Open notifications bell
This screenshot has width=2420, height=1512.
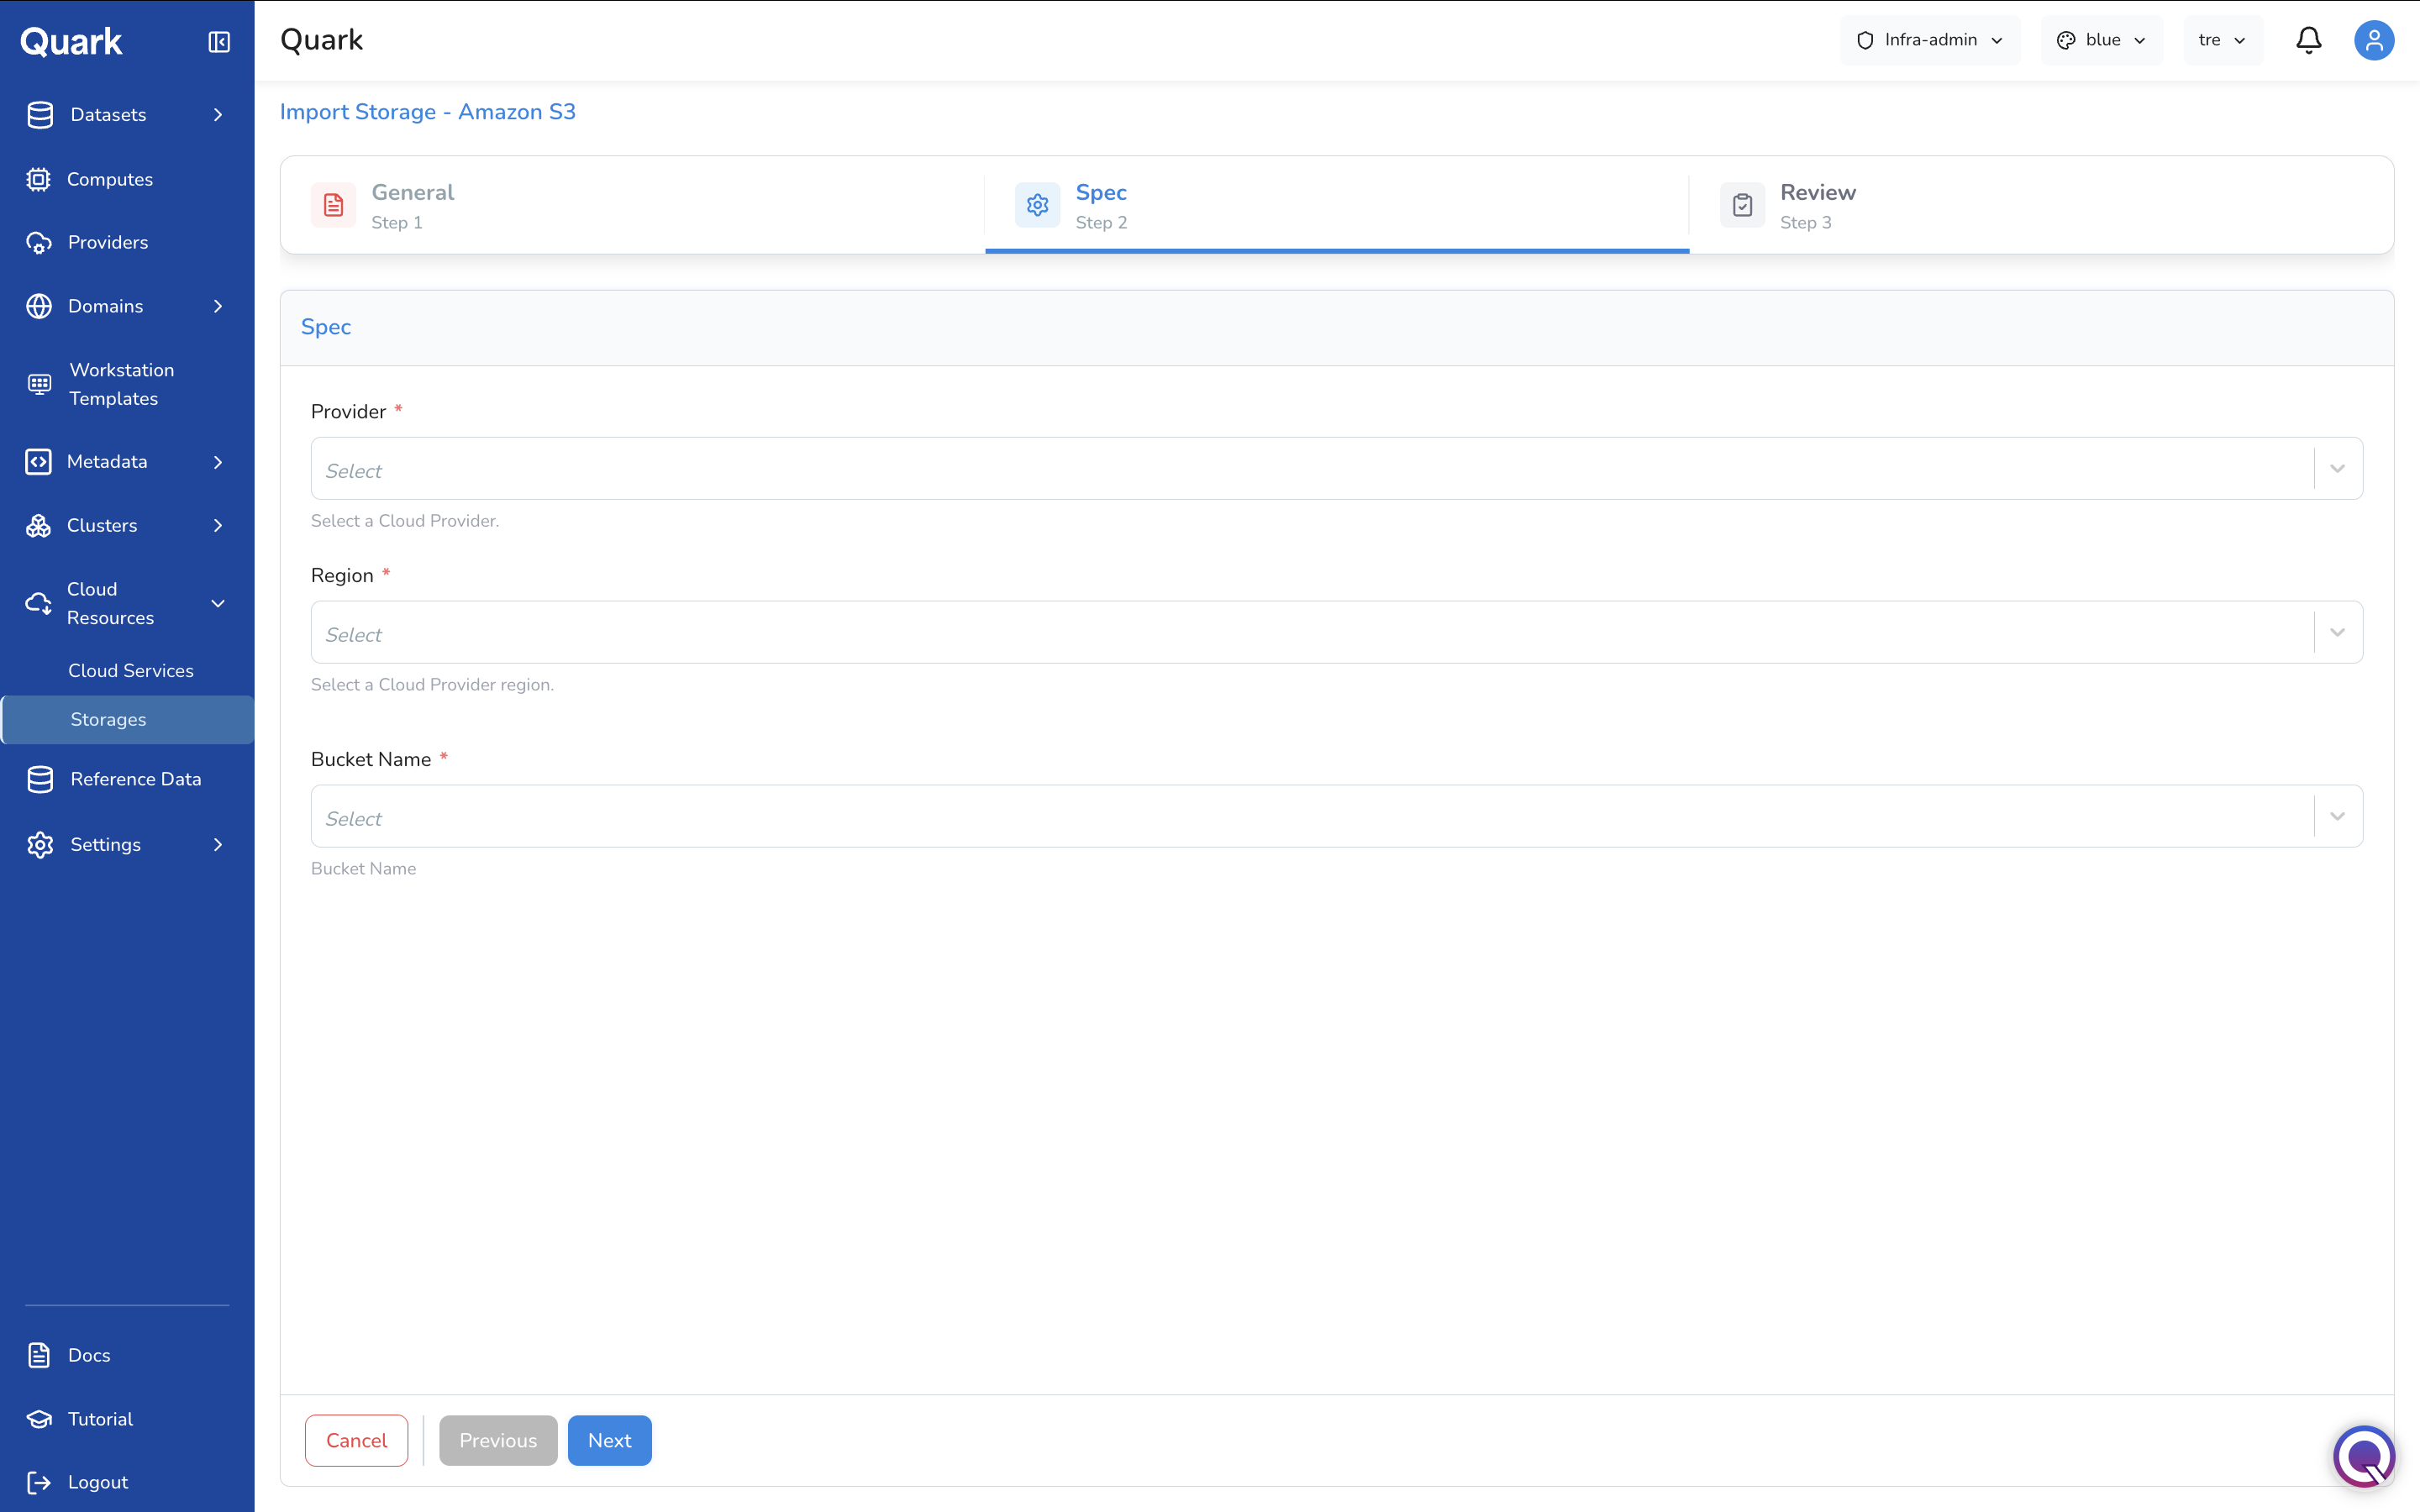click(x=2309, y=40)
